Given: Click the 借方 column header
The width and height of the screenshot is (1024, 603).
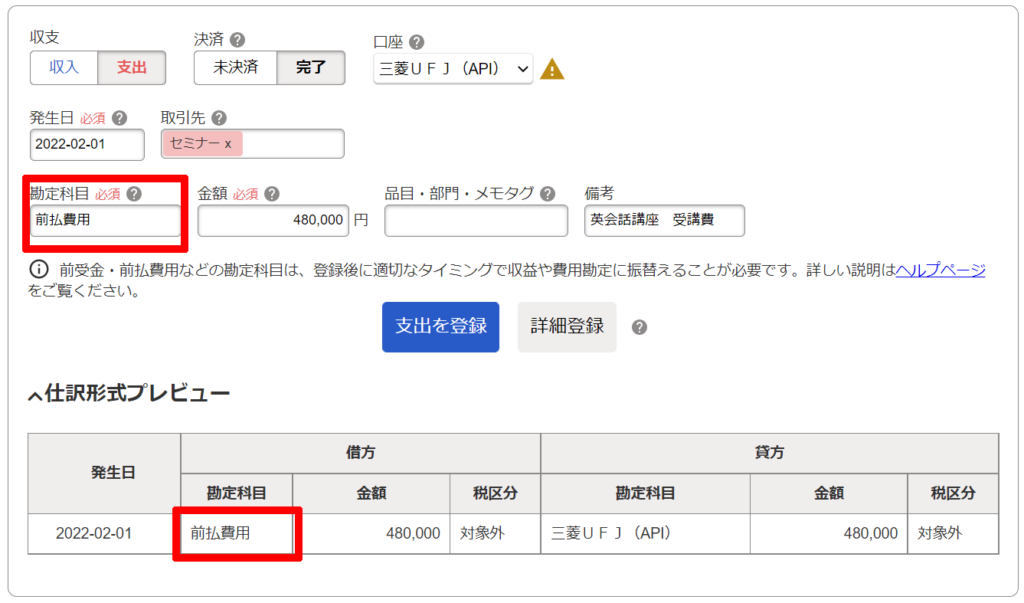Looking at the screenshot, I should pyautogui.click(x=360, y=453).
